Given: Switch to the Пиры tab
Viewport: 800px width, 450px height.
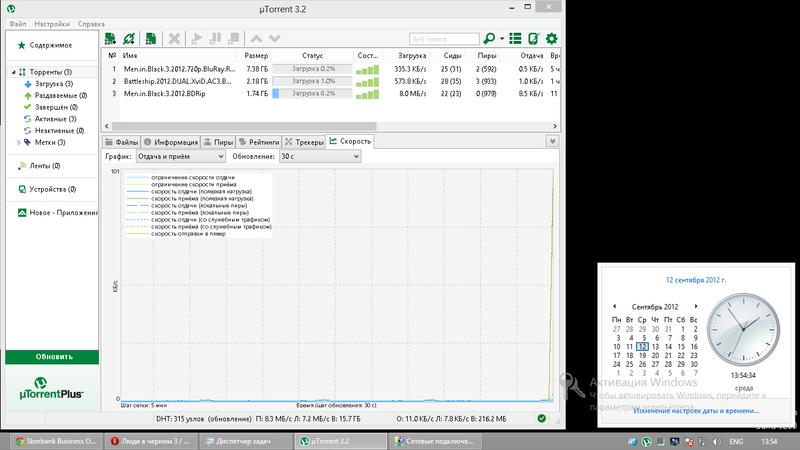Looking at the screenshot, I should (x=218, y=142).
